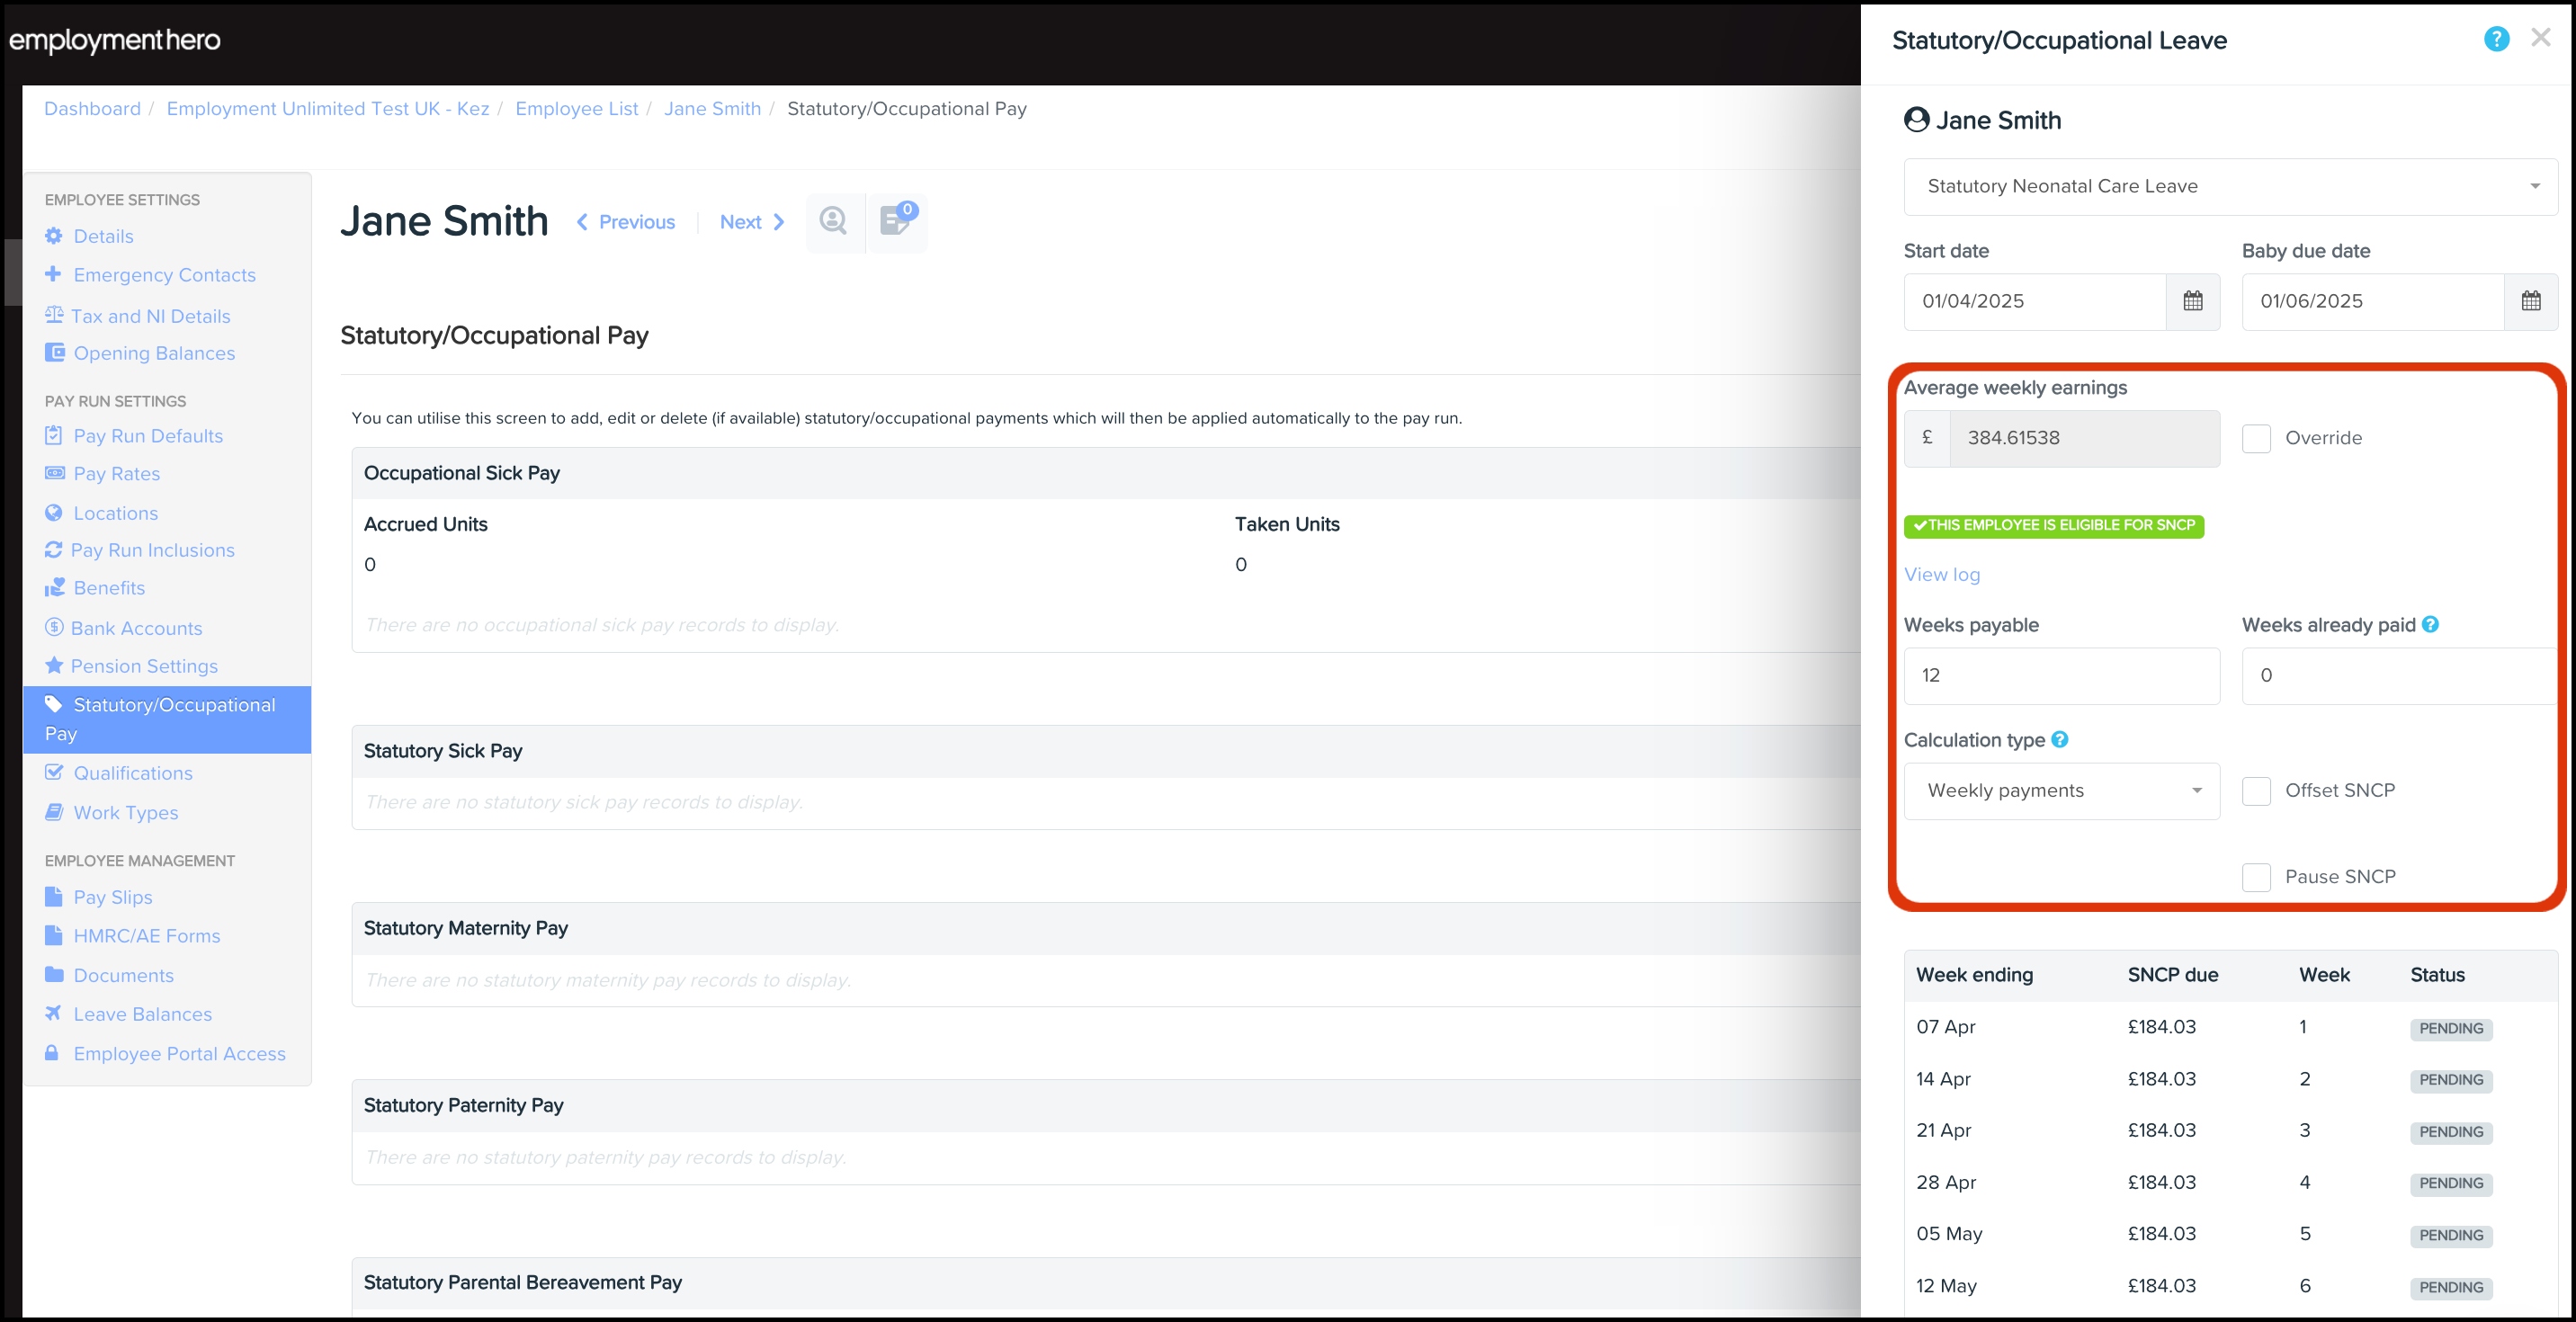Image resolution: width=2576 pixels, height=1322 pixels.
Task: Click the Weeks payable input field
Action: (2061, 675)
